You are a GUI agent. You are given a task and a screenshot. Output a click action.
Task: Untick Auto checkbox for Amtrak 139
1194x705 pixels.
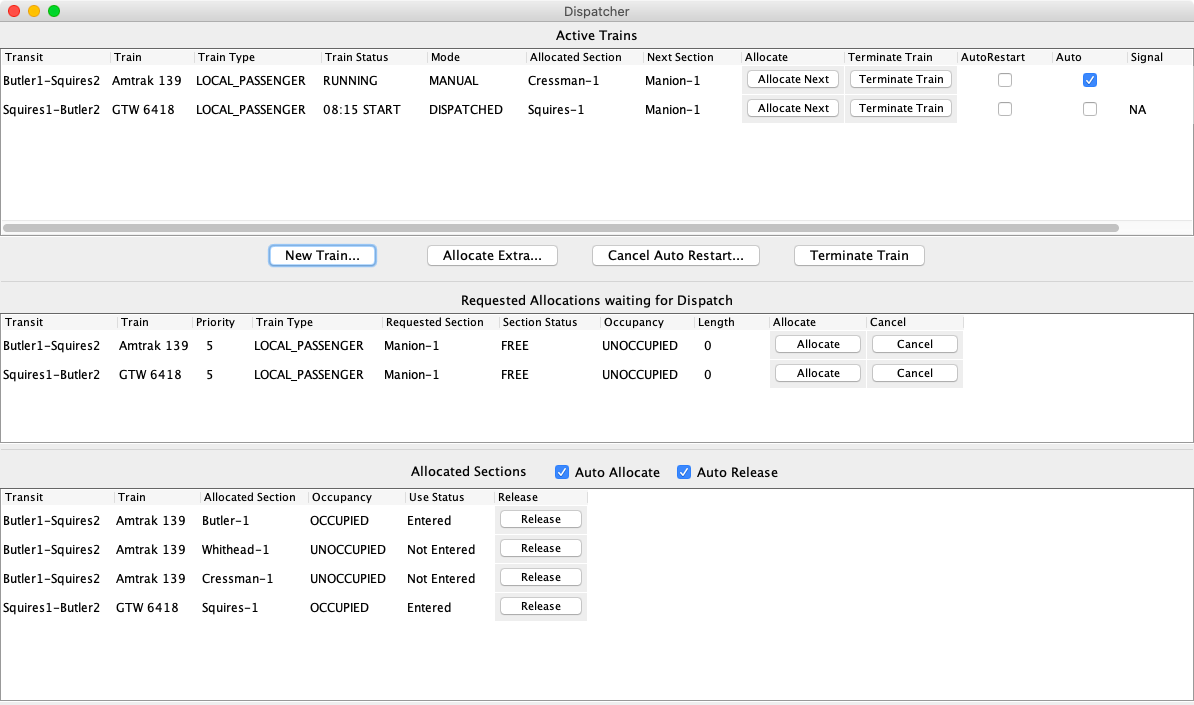[x=1090, y=80]
